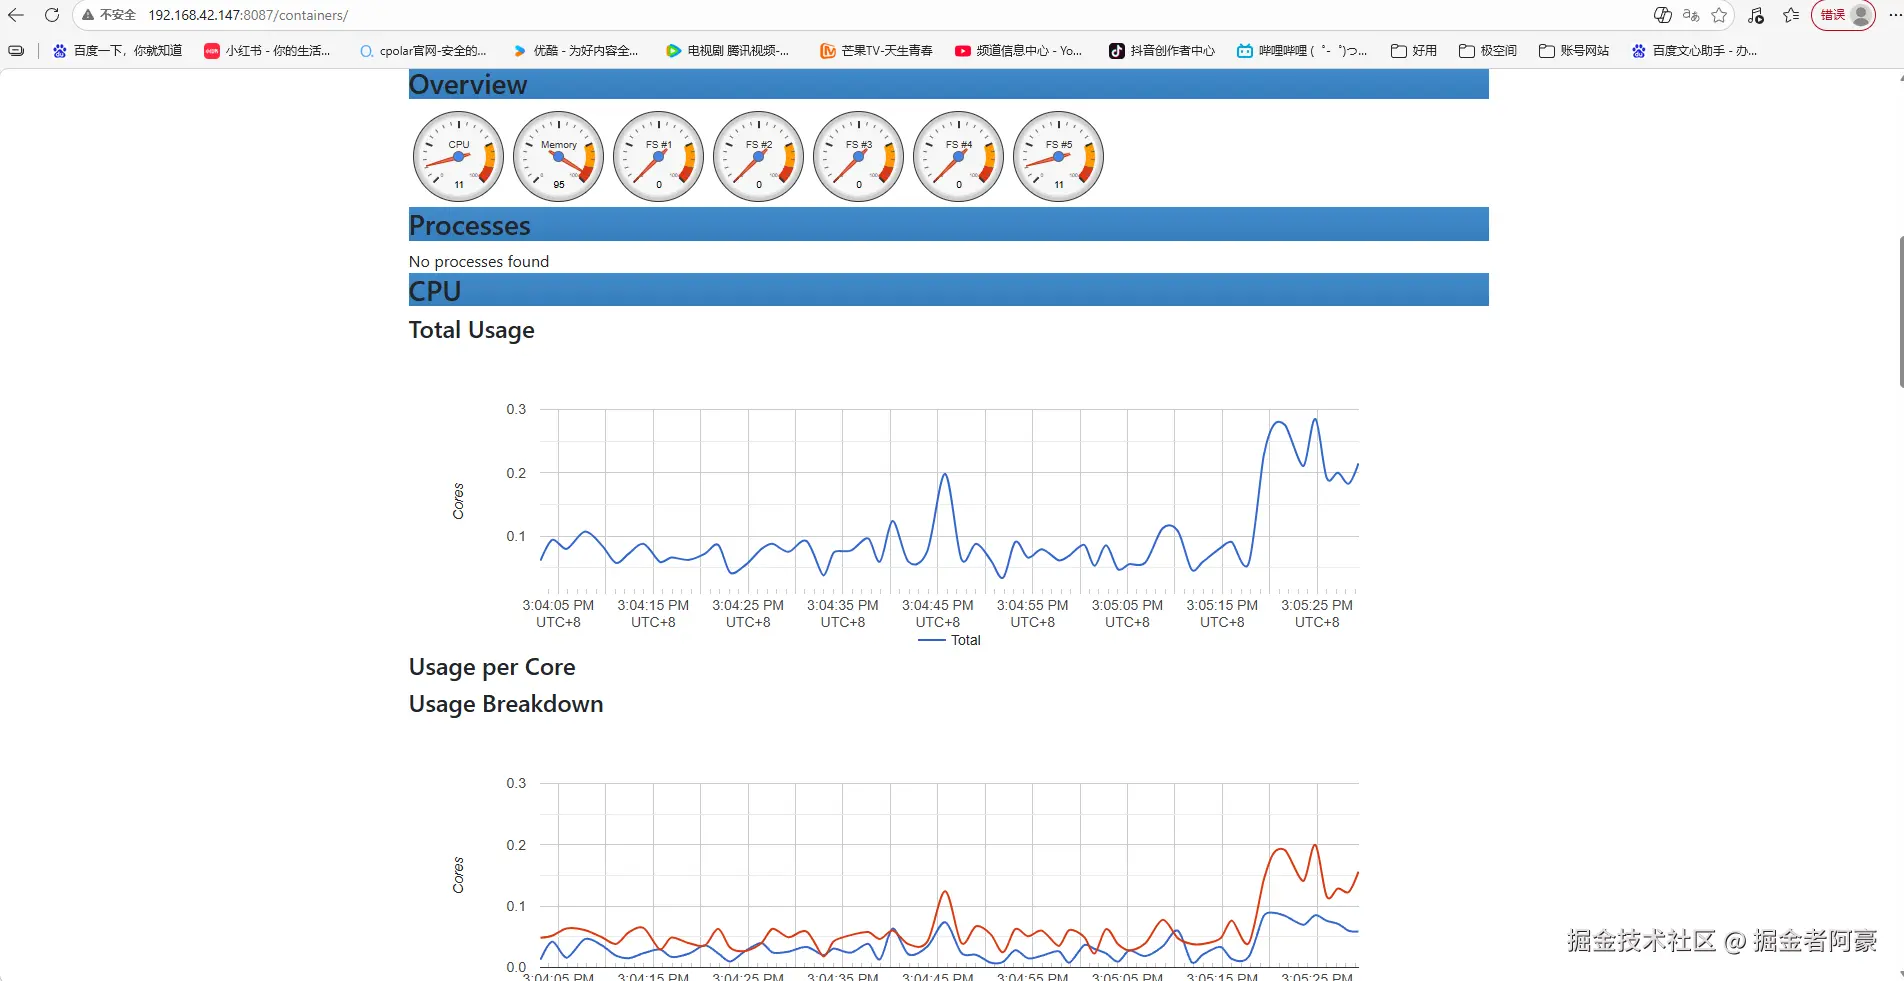Open the 优酷 bookmark

tap(576, 51)
